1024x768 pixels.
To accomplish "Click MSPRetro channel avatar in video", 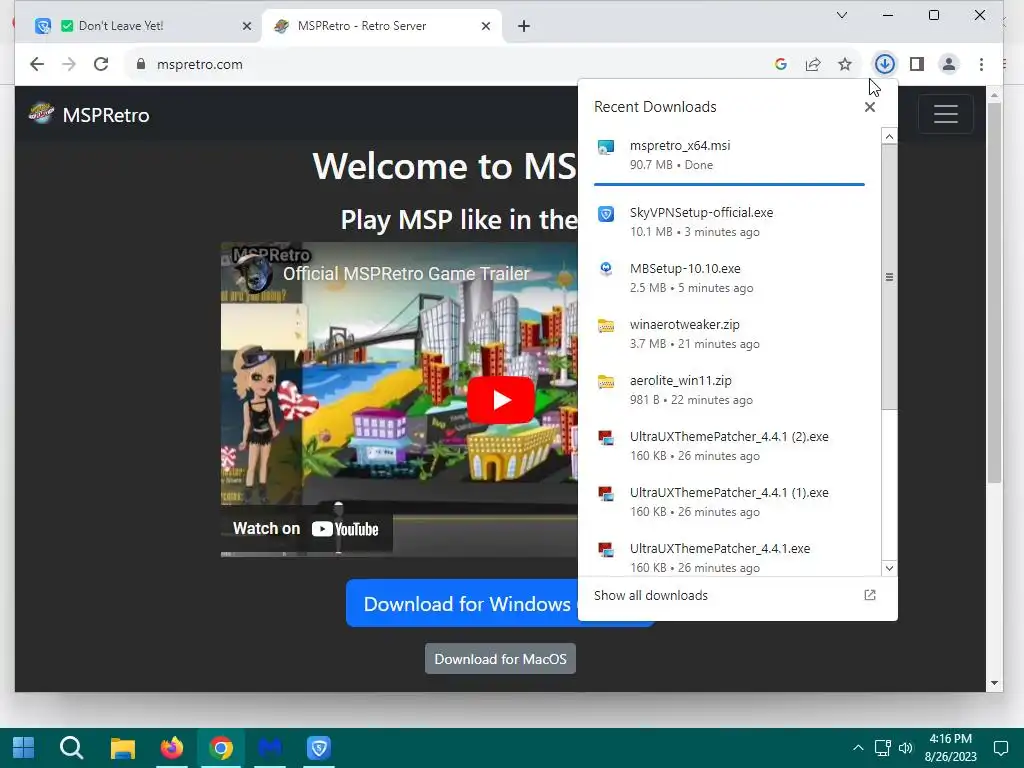I will click(255, 273).
